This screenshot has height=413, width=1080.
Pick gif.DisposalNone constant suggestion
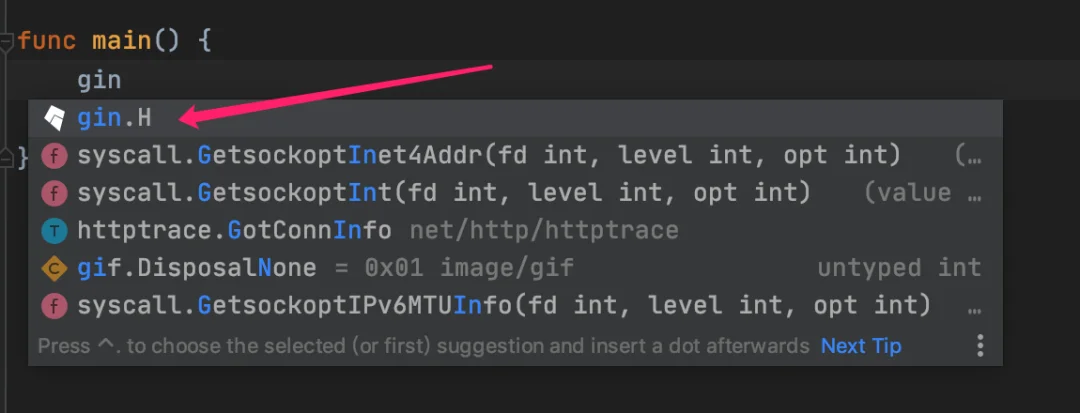515,268
